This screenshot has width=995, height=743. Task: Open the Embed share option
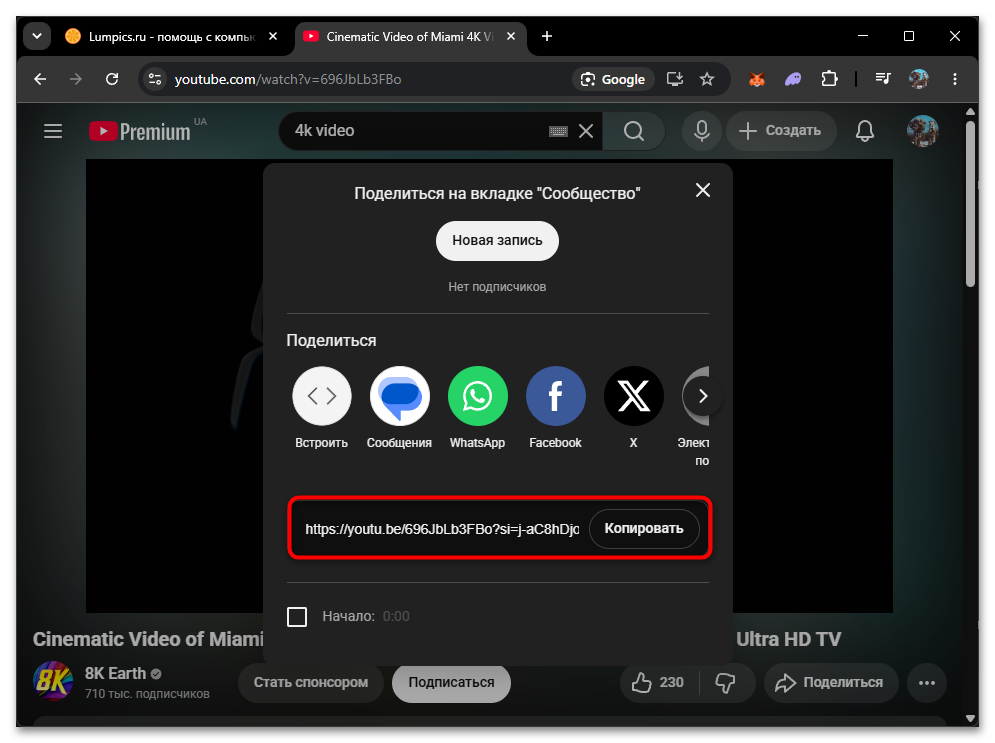click(322, 396)
